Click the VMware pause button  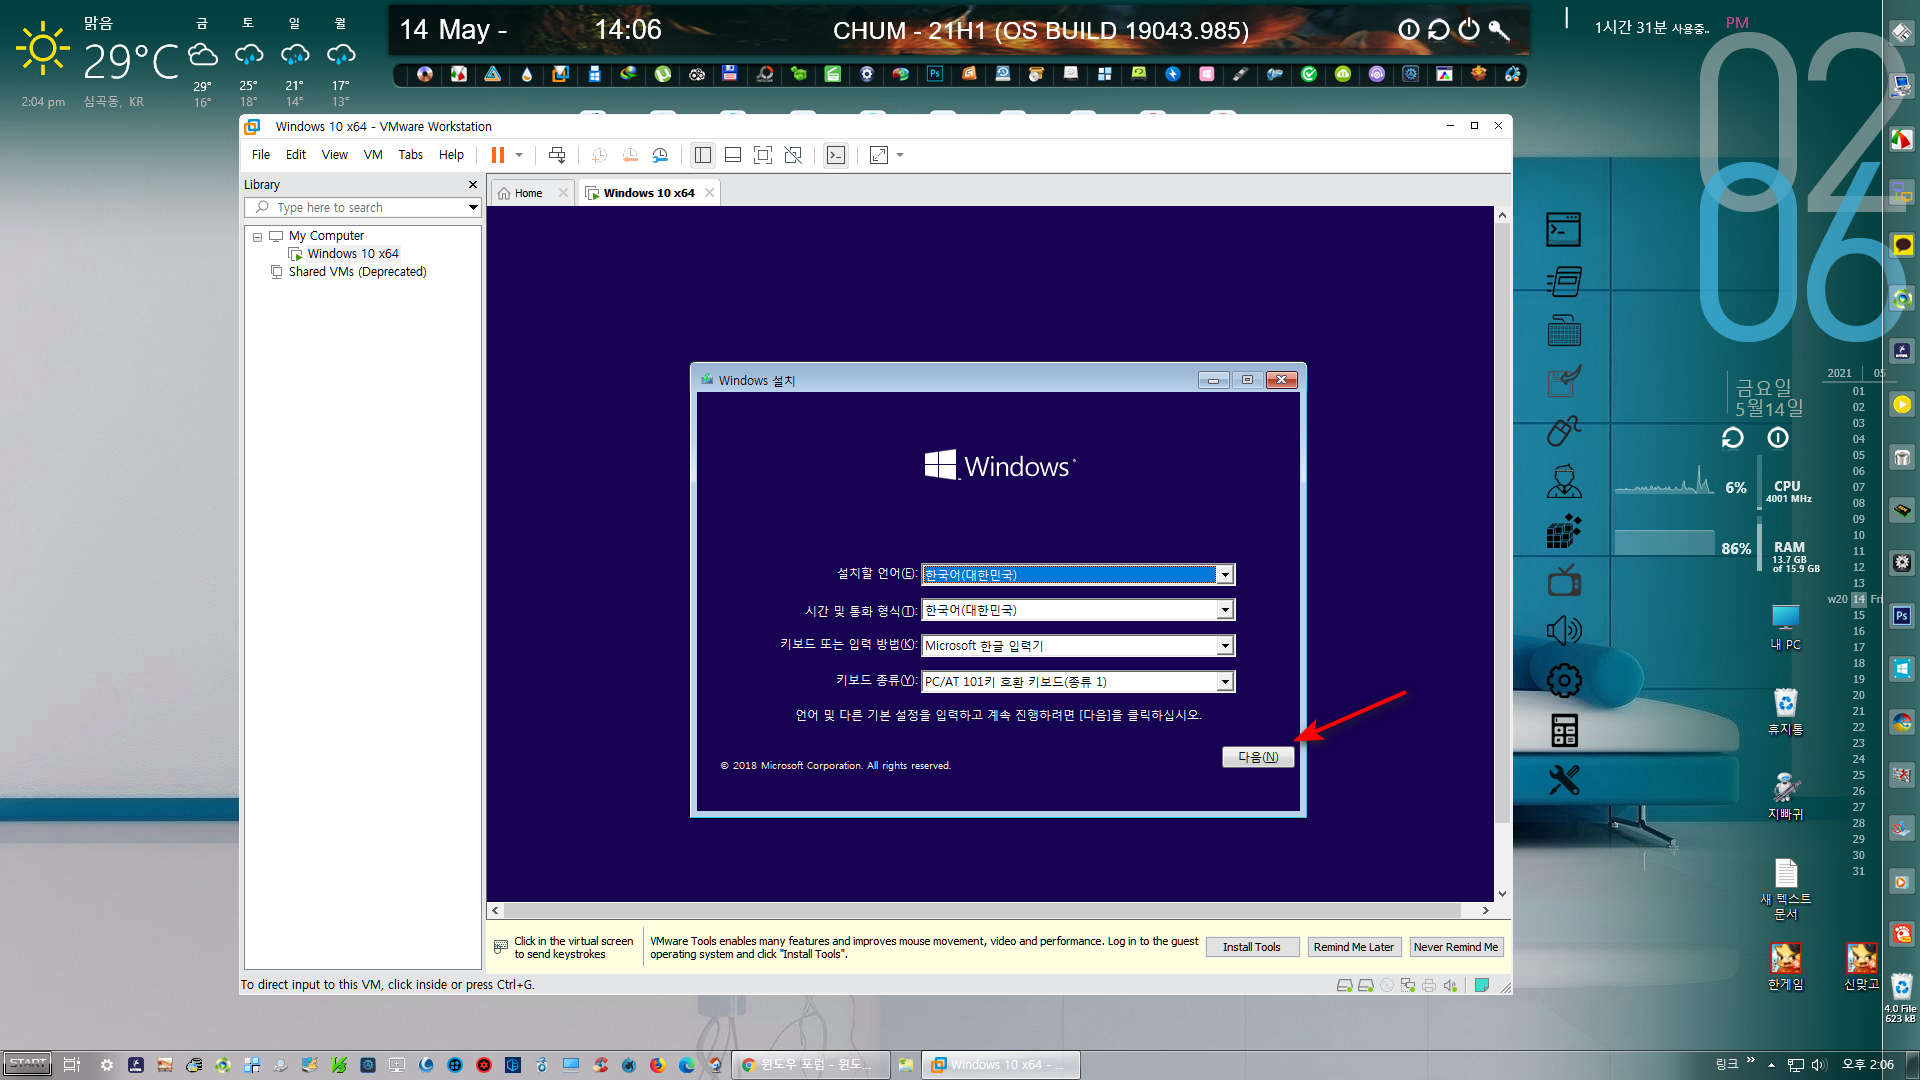tap(498, 154)
